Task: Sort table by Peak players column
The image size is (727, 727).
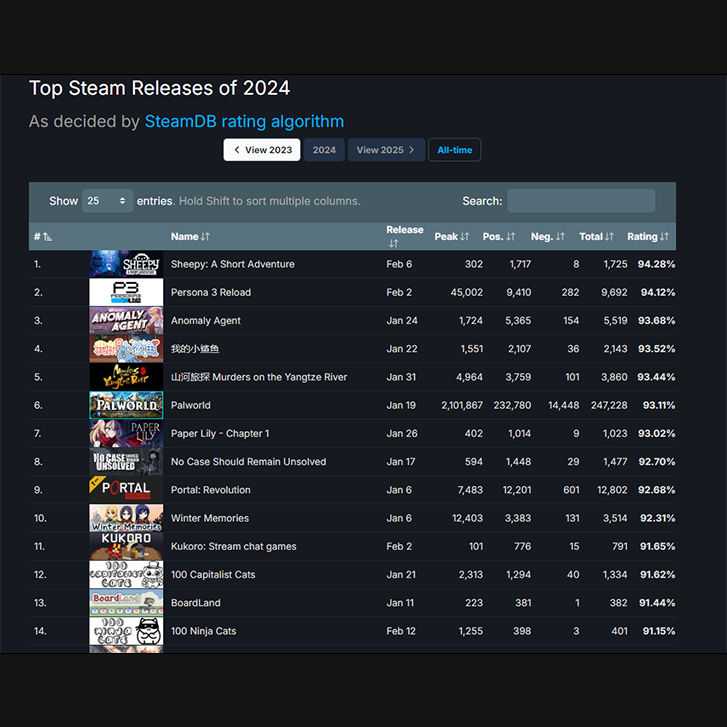Action: pos(452,237)
